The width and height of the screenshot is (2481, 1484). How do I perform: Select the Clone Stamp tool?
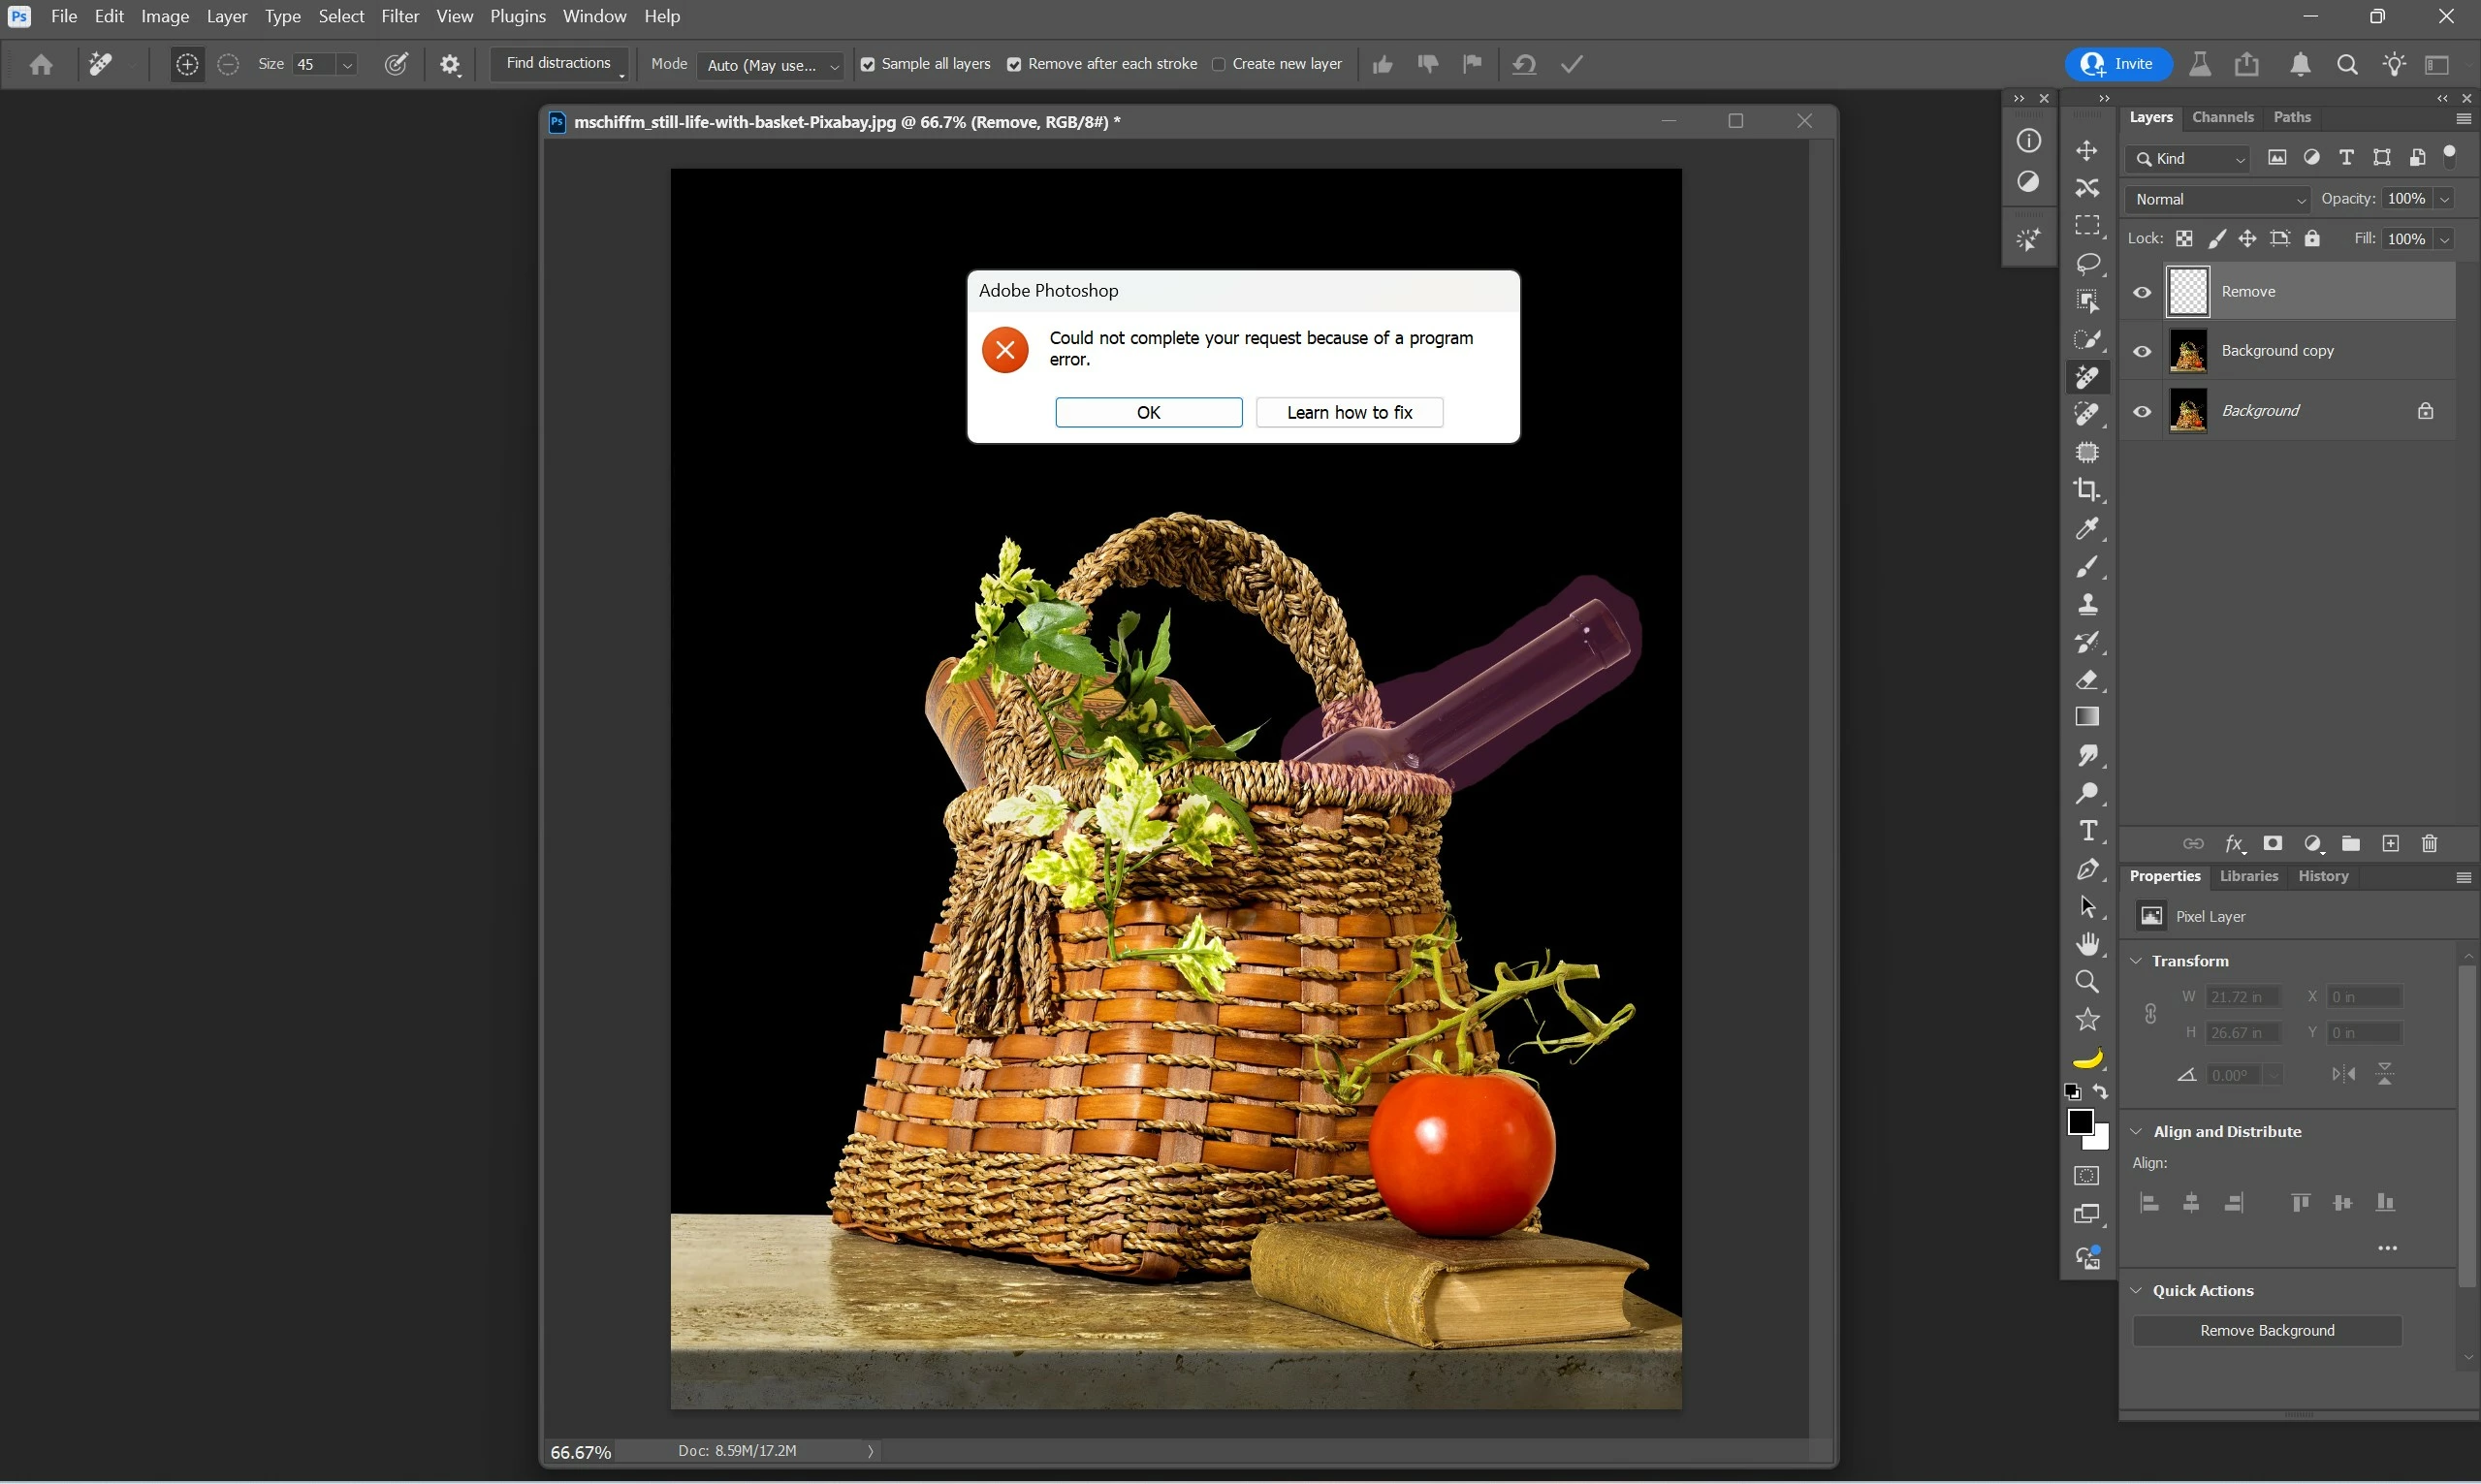tap(2087, 604)
